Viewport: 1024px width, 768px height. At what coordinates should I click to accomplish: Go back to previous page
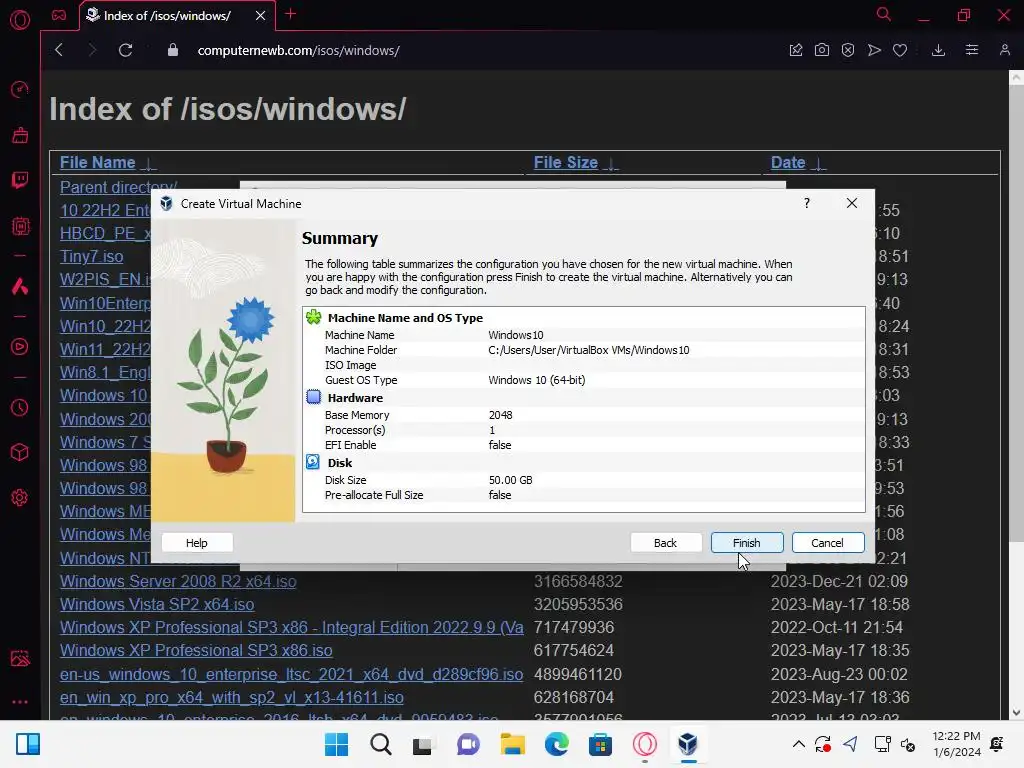59,50
